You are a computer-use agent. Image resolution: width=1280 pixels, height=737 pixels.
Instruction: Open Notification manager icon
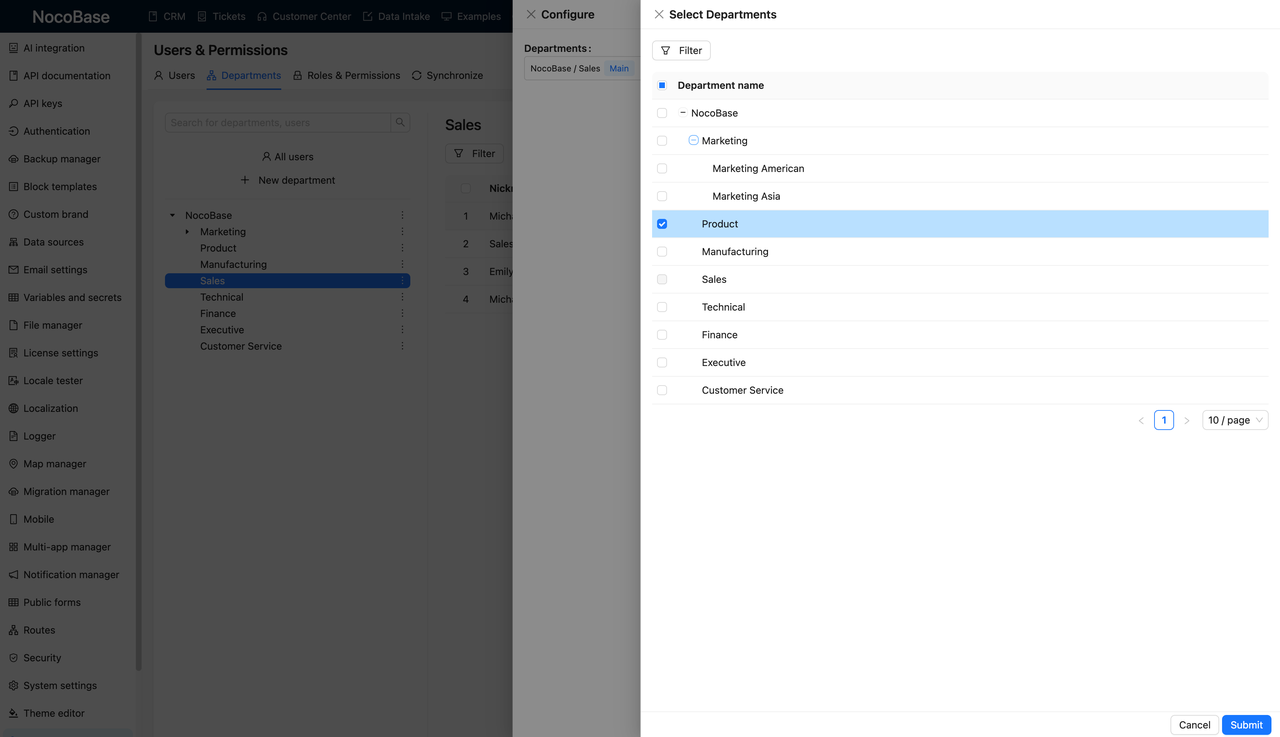[13, 575]
